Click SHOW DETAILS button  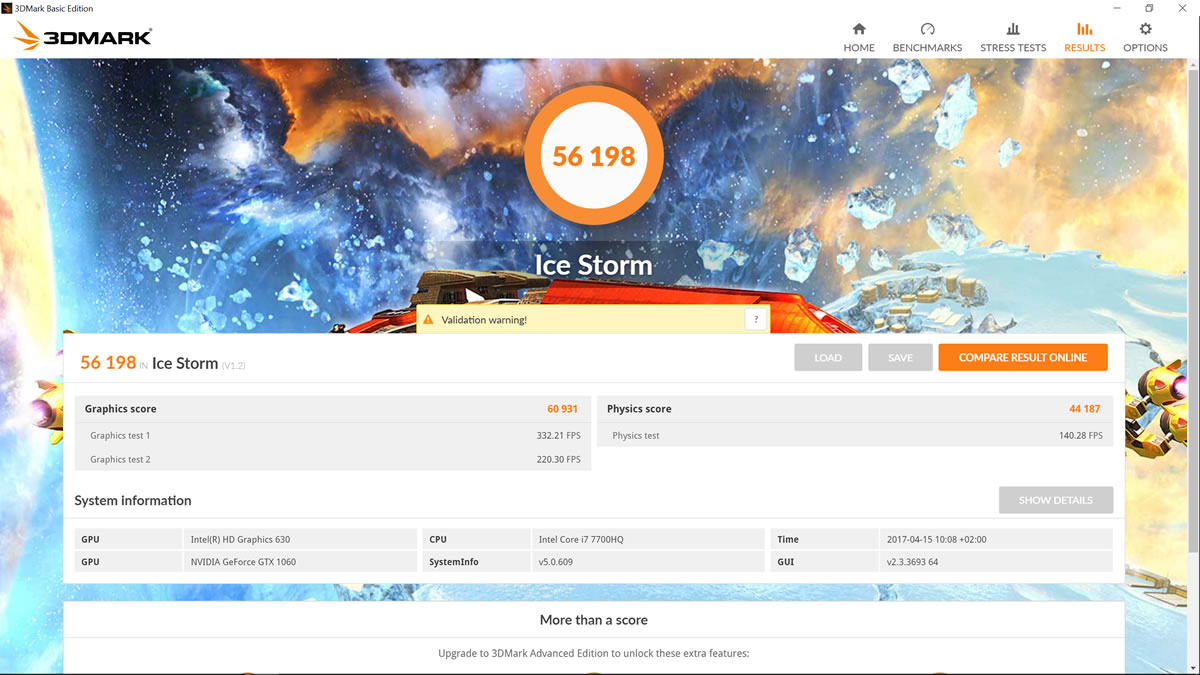tap(1056, 500)
